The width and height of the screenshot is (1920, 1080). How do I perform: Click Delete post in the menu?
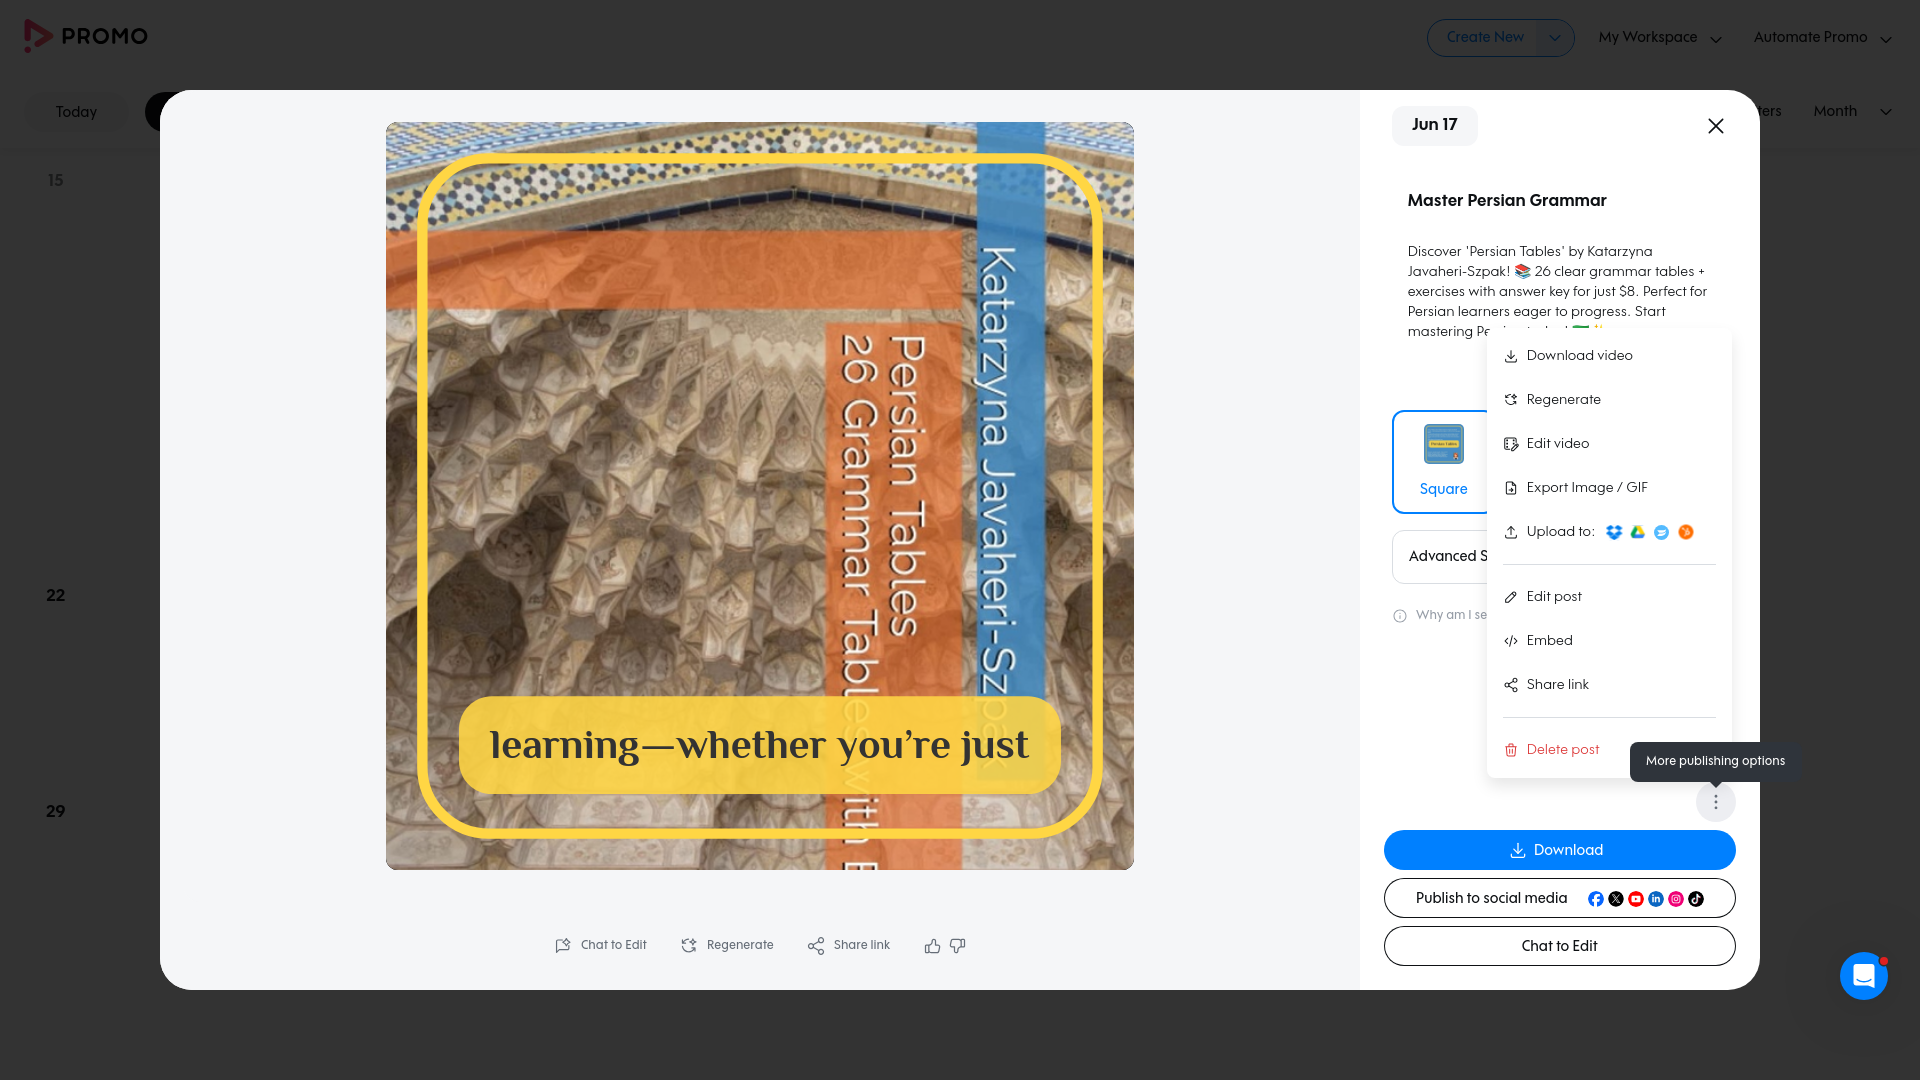pos(1551,750)
